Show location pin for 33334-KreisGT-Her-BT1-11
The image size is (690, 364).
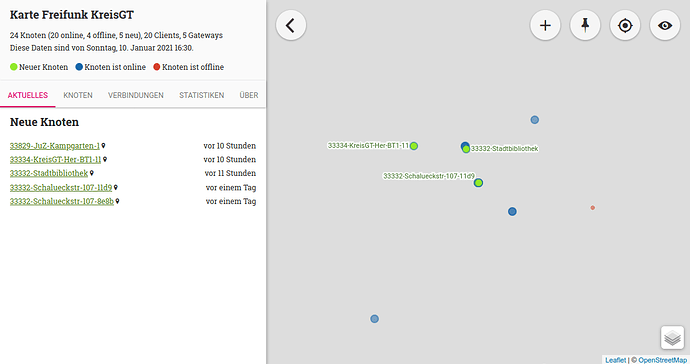tap(105, 159)
